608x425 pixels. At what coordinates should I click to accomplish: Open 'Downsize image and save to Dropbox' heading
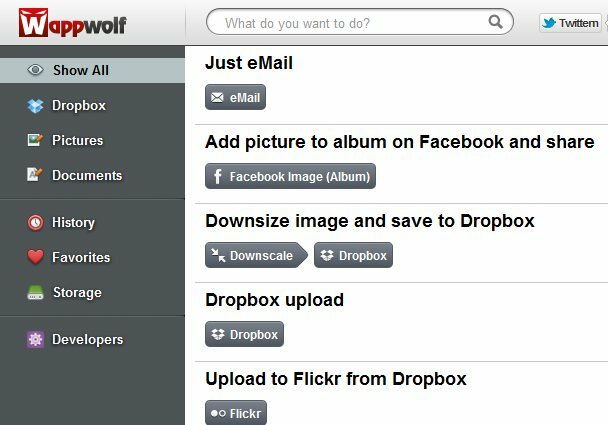[370, 221]
